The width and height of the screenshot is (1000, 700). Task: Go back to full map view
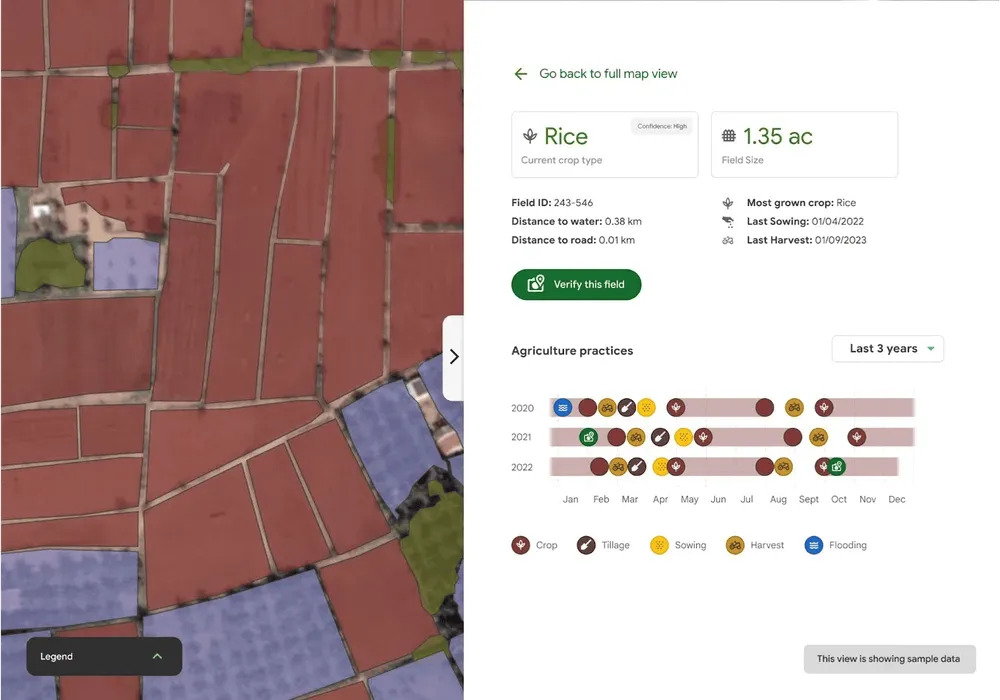pos(596,74)
